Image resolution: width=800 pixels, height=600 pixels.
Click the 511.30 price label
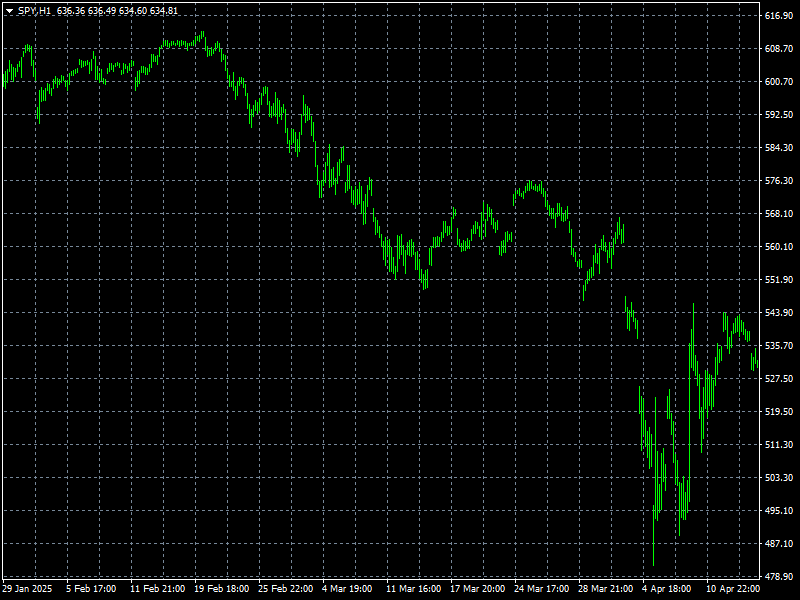pos(779,445)
